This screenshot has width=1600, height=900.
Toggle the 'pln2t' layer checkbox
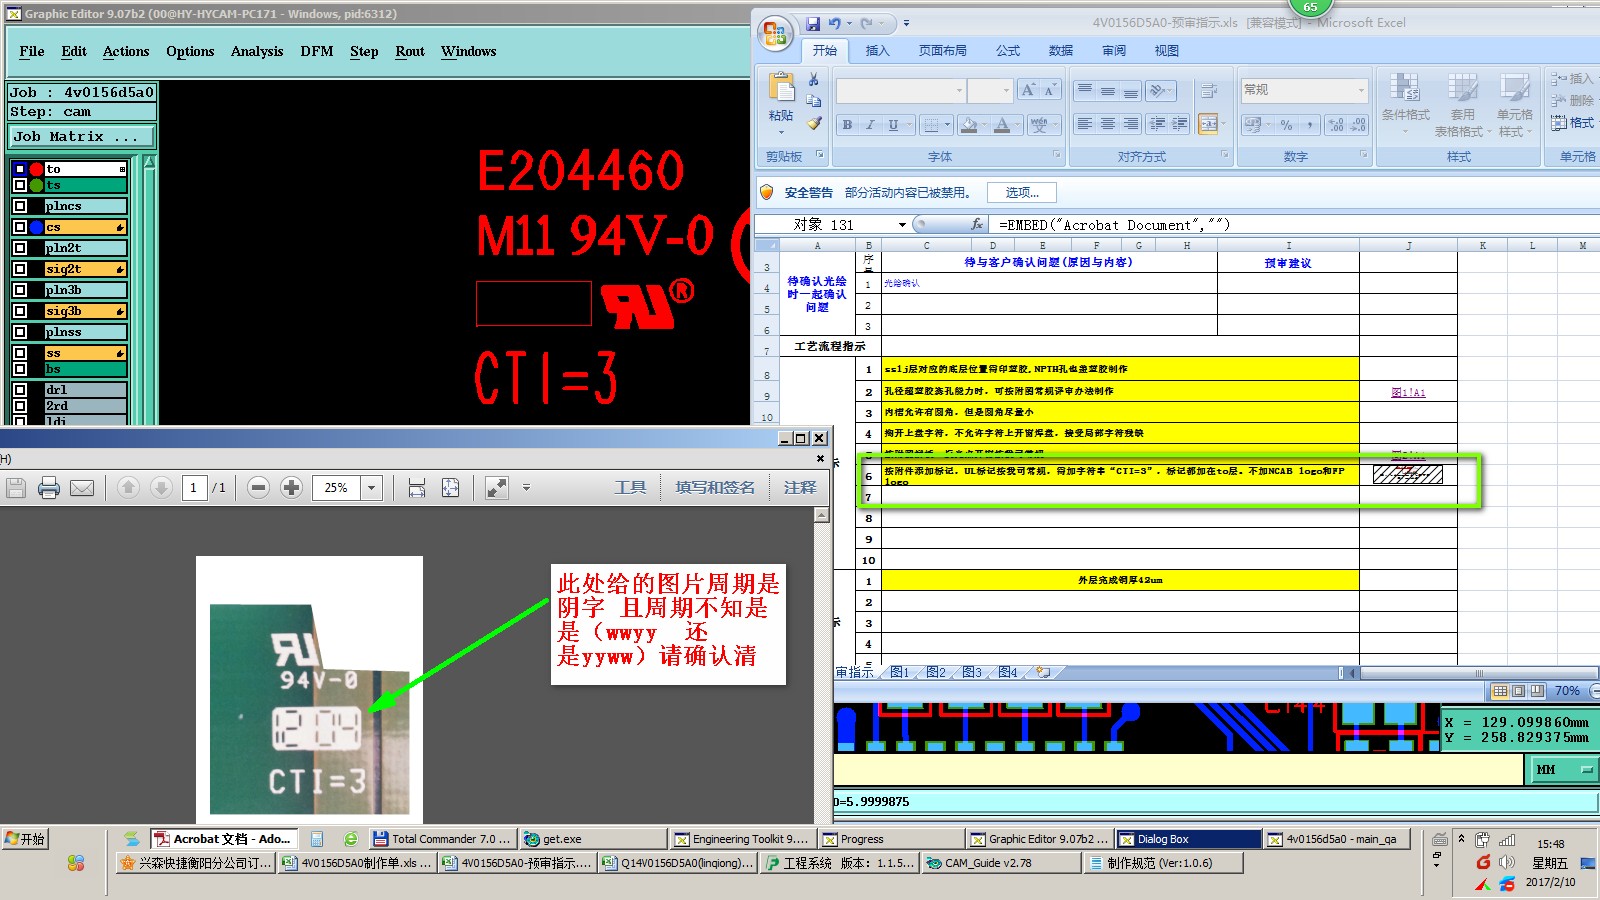coord(20,248)
